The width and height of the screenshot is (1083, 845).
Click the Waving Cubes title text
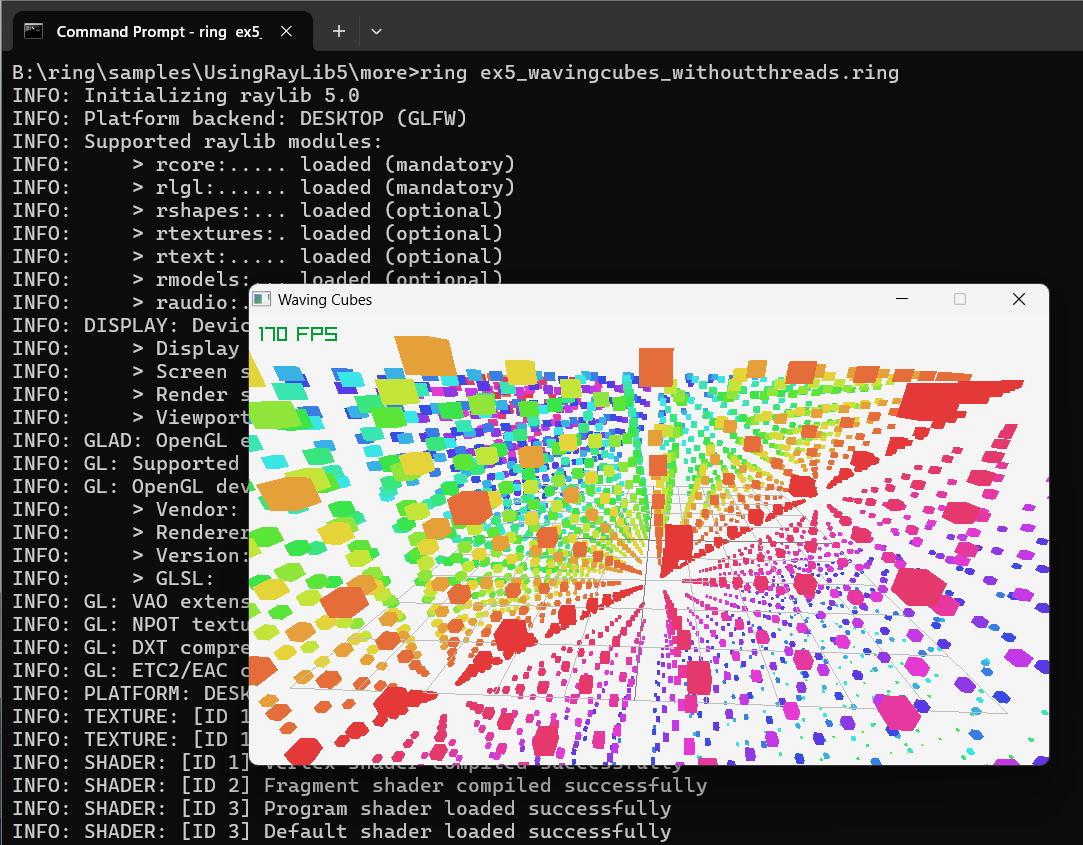[324, 299]
